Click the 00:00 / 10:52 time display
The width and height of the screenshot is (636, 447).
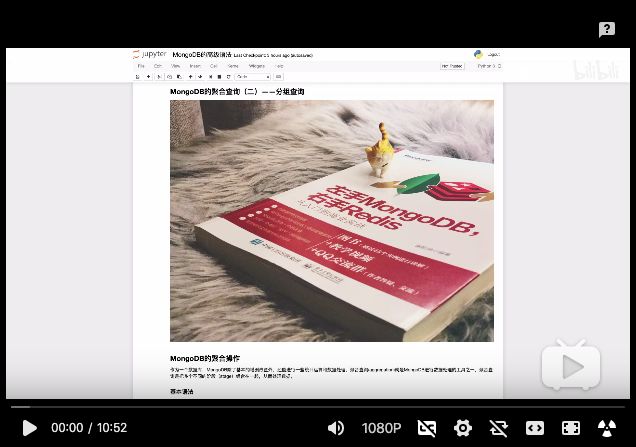89,428
